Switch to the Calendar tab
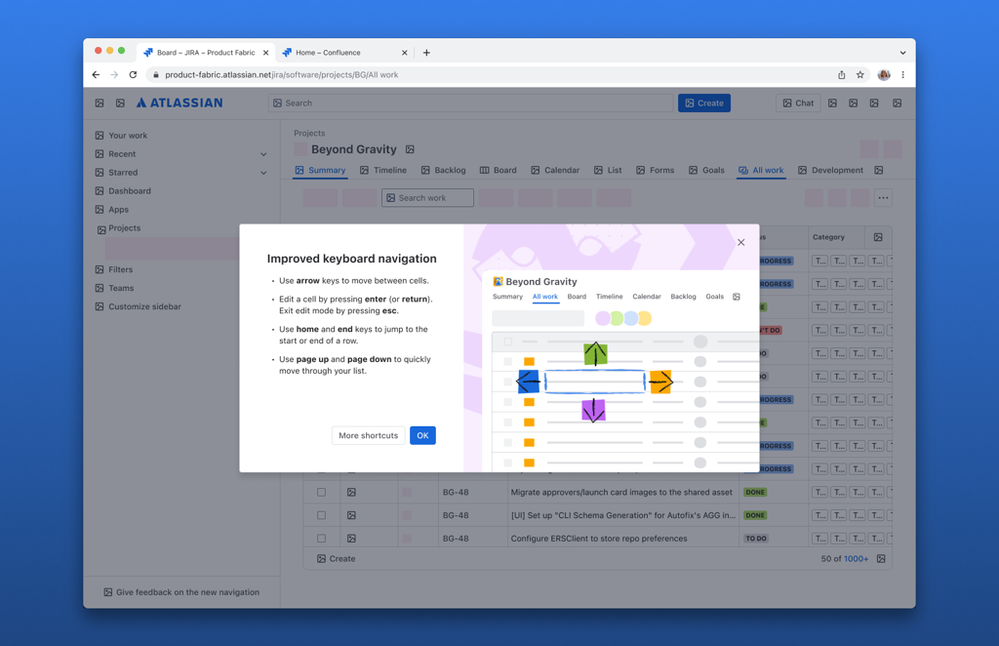 [x=555, y=170]
